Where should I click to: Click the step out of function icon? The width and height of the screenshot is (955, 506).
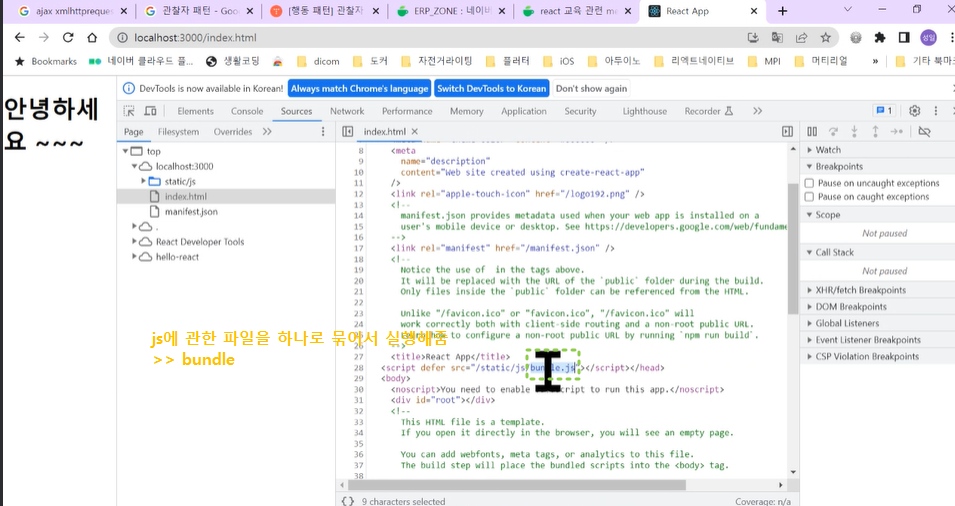point(875,132)
